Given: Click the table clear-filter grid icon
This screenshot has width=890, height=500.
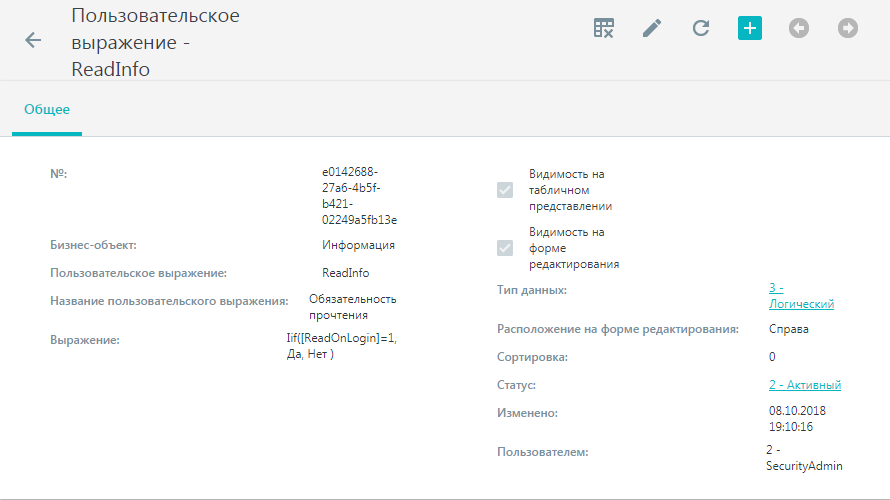Looking at the screenshot, I should tap(603, 28).
